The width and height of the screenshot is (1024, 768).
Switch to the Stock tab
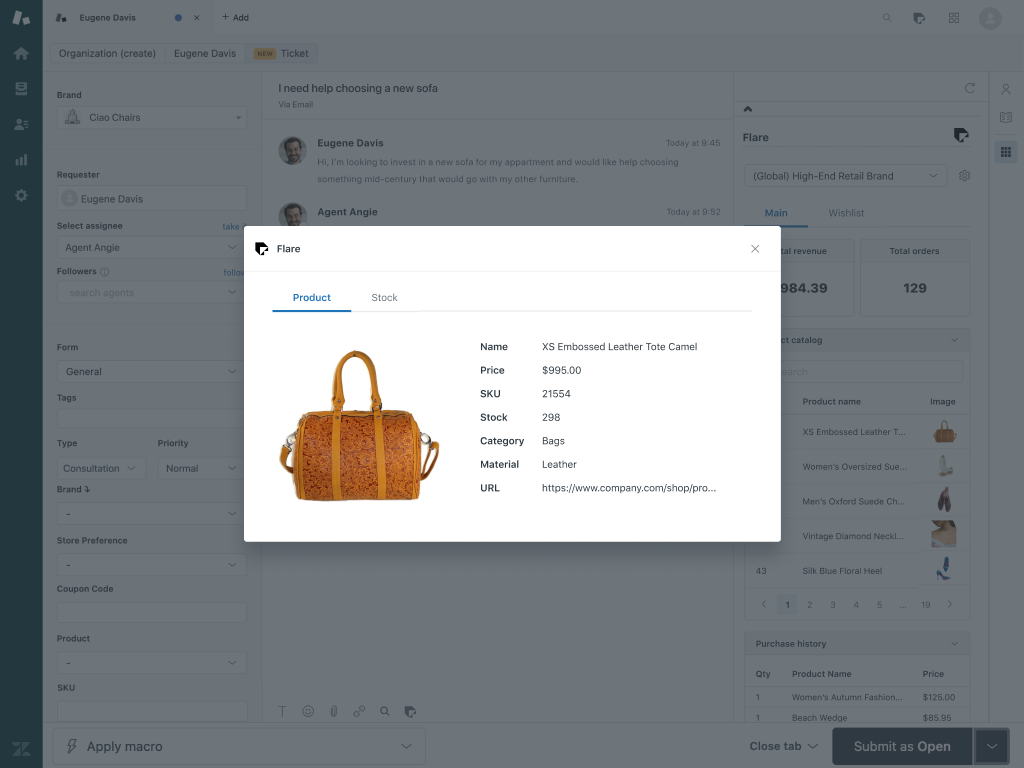(384, 298)
